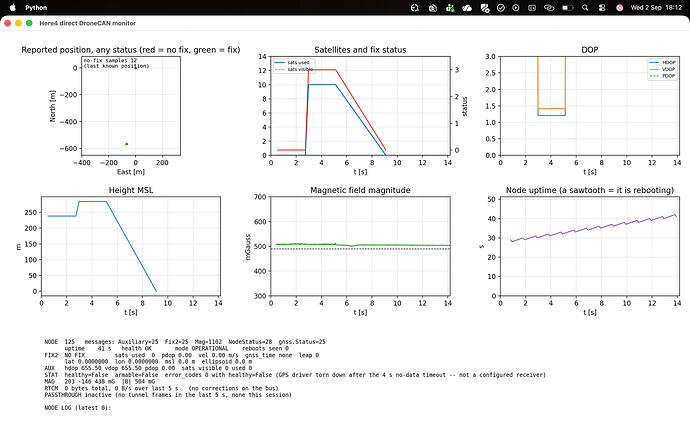
Task: Click the PASSTHROUGH inactive line
Action: click(168, 395)
